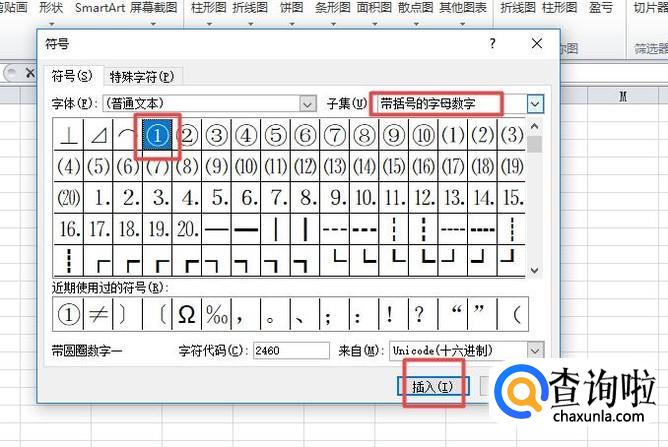Pick recently used ‰ symbol
The width and height of the screenshot is (668, 447).
[216, 314]
